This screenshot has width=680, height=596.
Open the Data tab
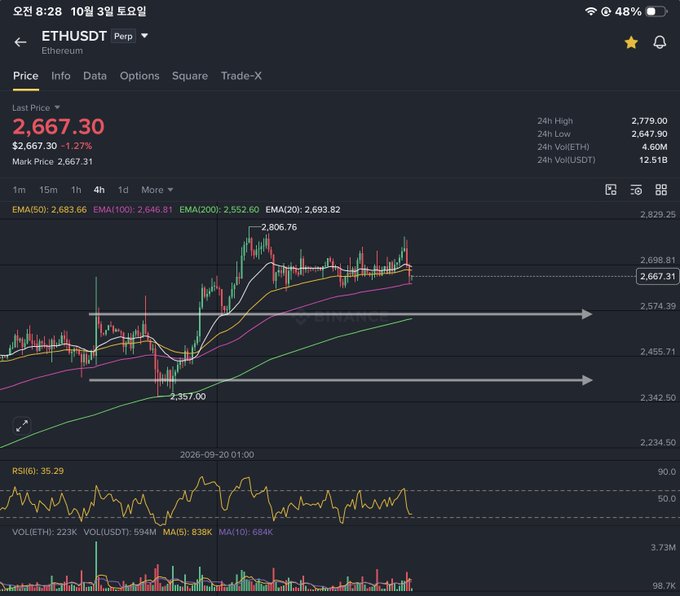coord(95,76)
